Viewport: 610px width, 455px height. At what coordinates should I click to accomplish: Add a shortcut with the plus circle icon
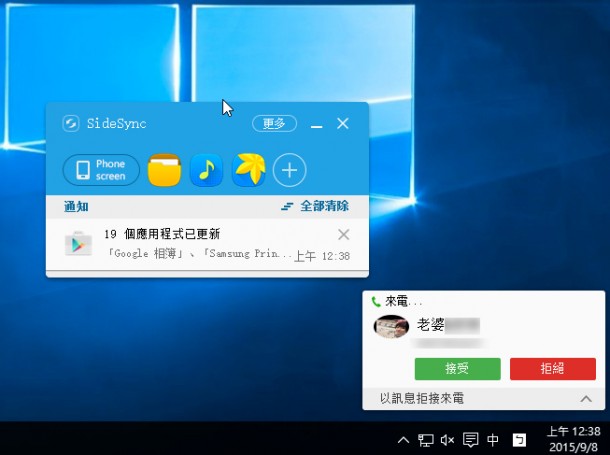point(290,170)
